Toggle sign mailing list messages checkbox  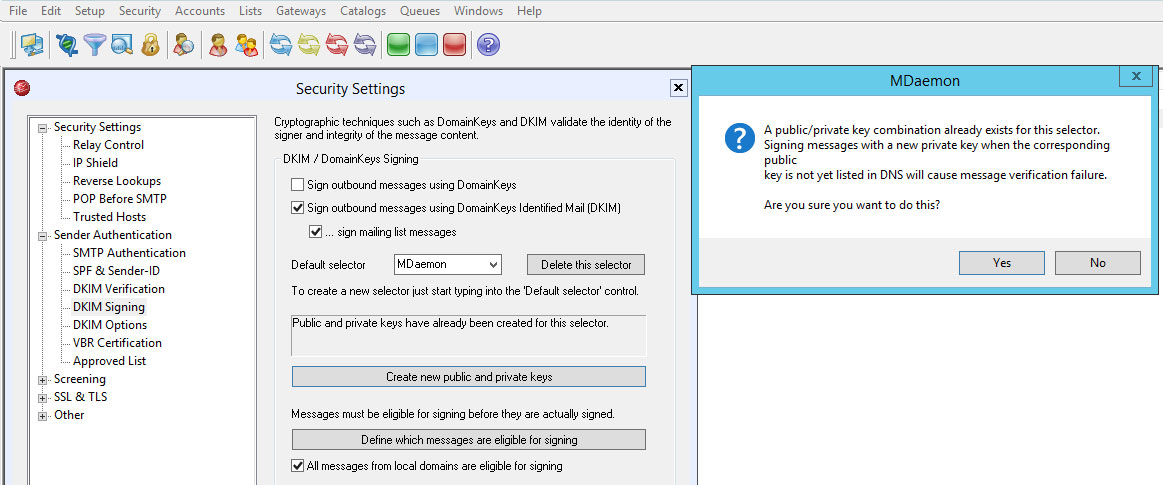click(x=315, y=232)
